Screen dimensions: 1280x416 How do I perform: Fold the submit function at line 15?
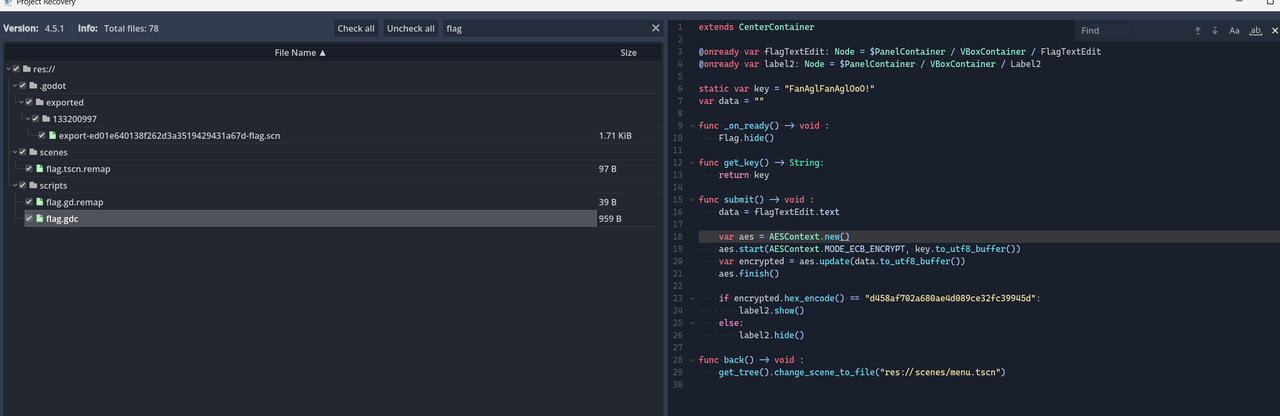click(x=692, y=200)
